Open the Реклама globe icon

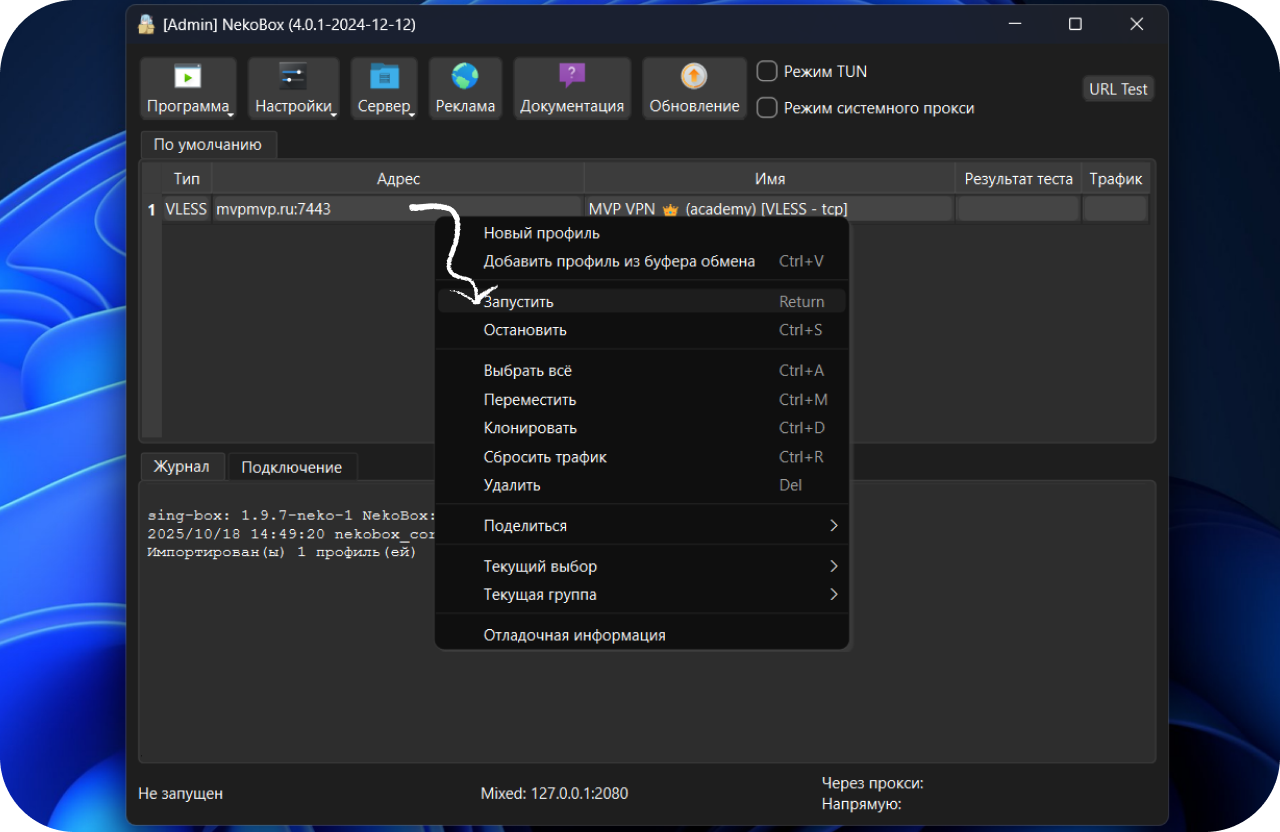pos(465,77)
